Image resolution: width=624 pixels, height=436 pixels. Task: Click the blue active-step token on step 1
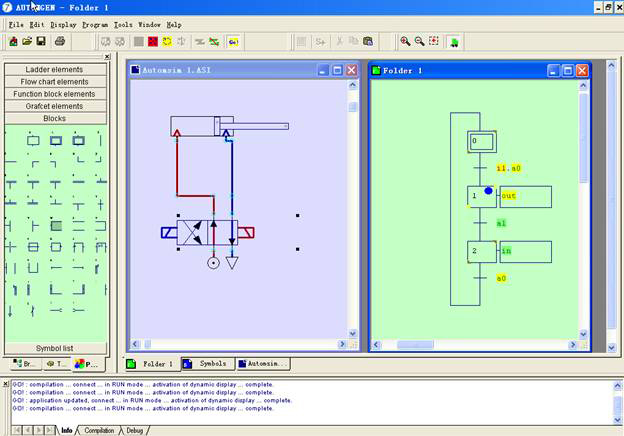tap(488, 191)
